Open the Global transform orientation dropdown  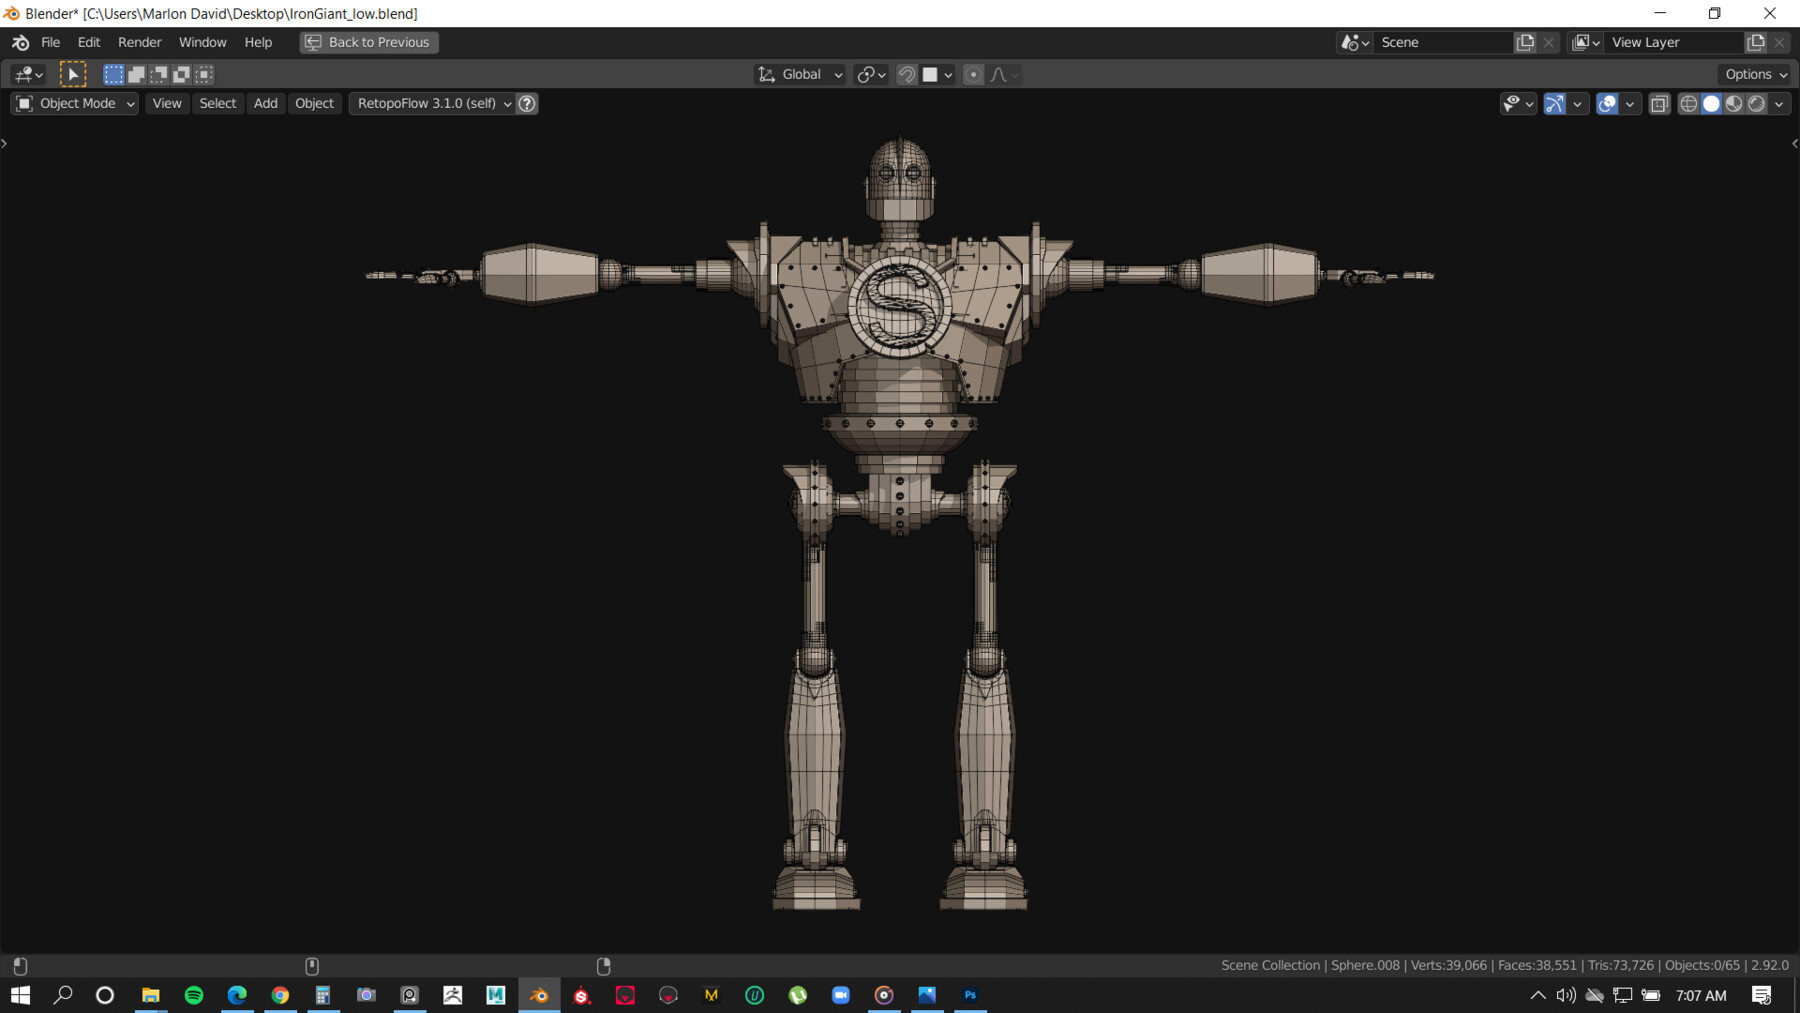(798, 74)
